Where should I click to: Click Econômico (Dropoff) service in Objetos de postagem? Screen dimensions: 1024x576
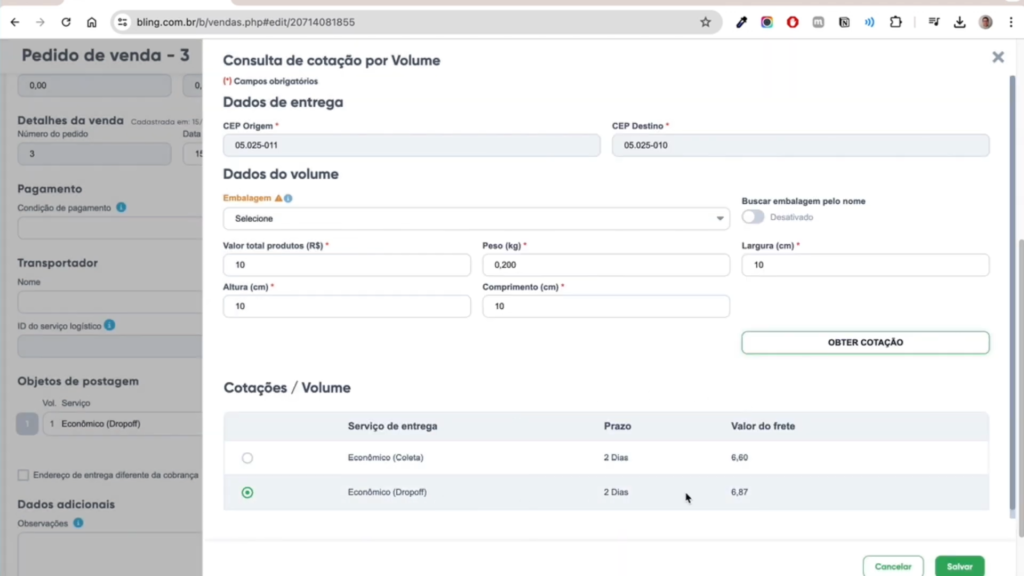[x=101, y=424]
